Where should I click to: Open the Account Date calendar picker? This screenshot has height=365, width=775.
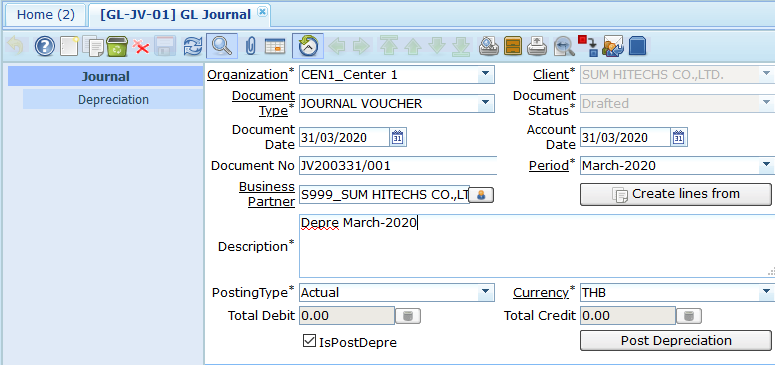pyautogui.click(x=679, y=138)
